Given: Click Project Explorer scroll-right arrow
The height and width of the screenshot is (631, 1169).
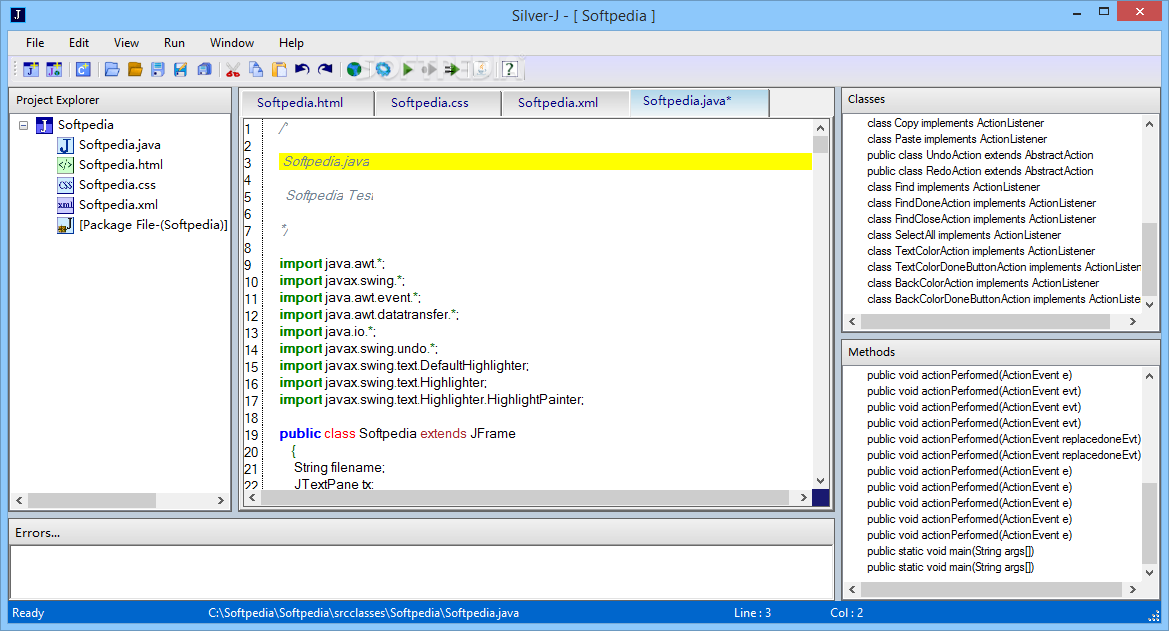Looking at the screenshot, I should pyautogui.click(x=221, y=500).
